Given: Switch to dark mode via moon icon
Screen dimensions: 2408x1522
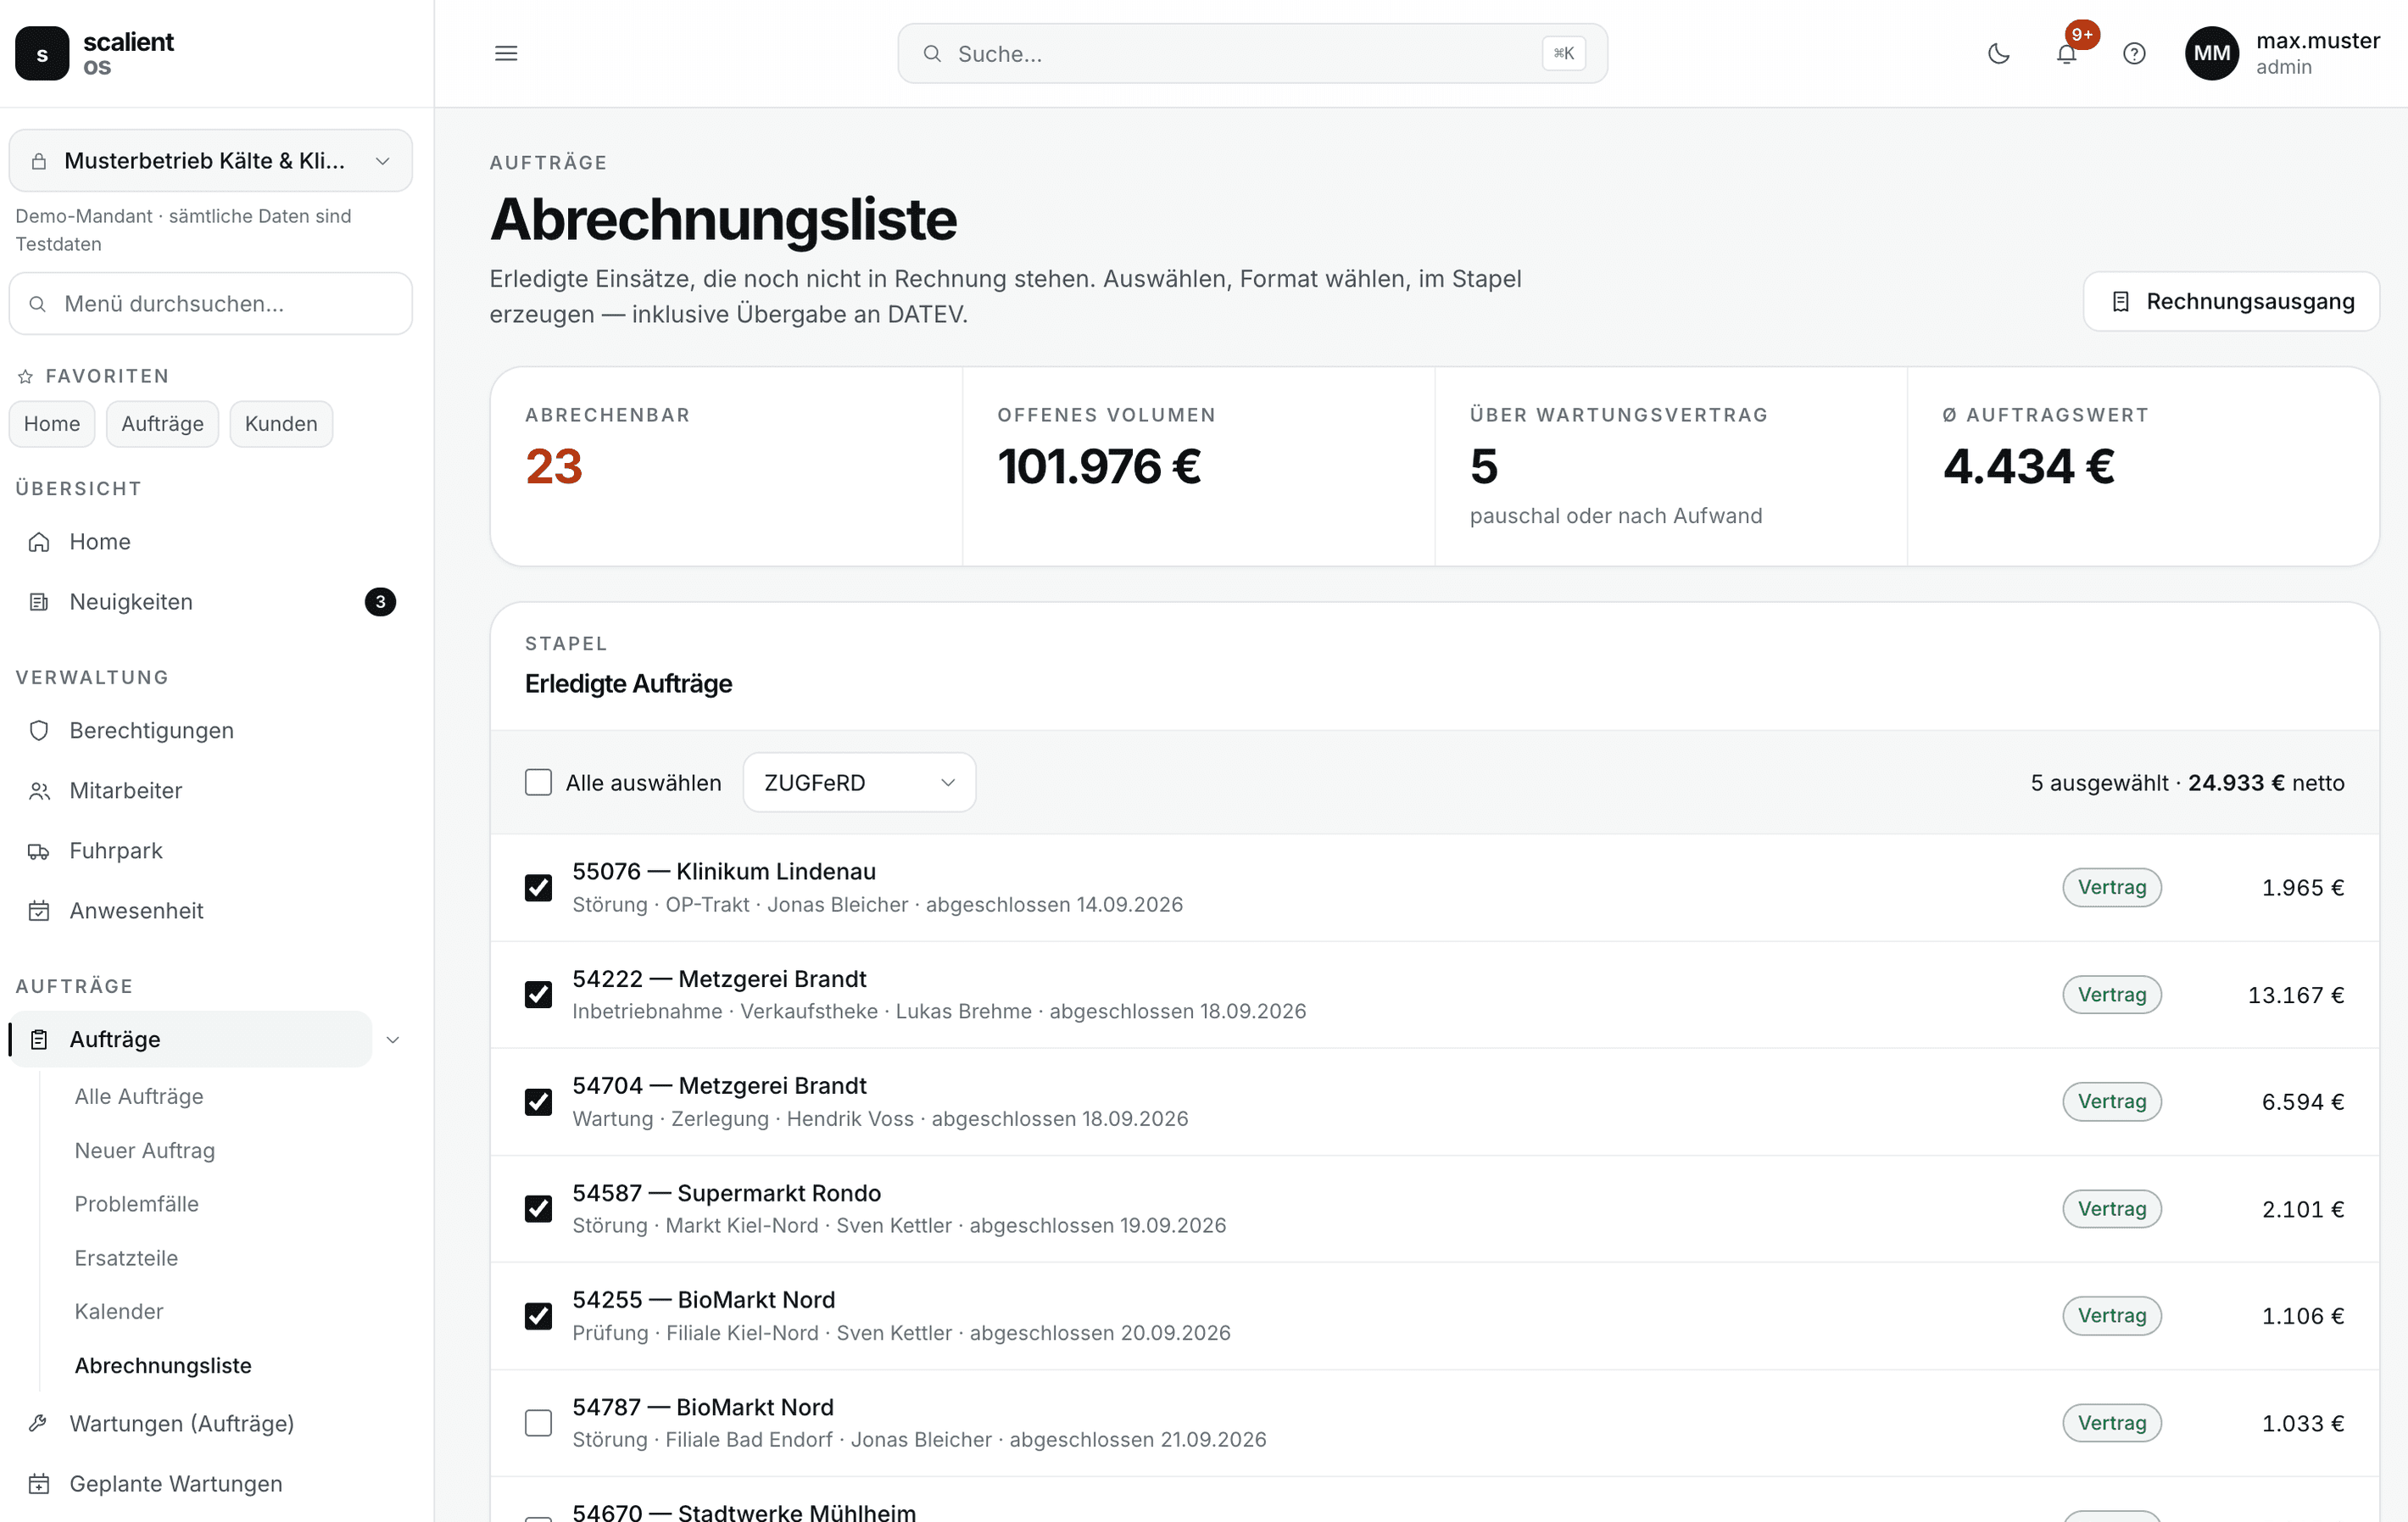Looking at the screenshot, I should pyautogui.click(x=1998, y=53).
